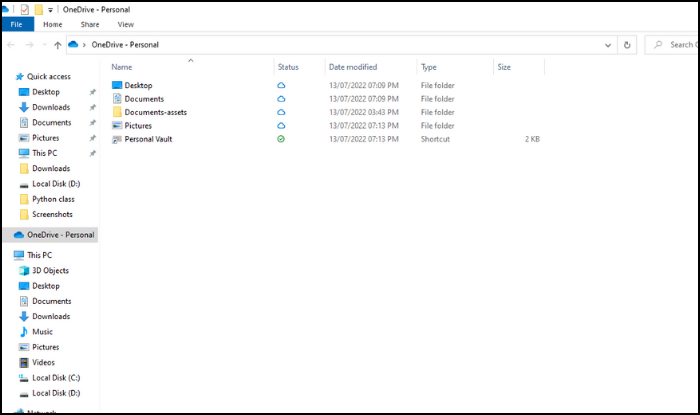Collapse the Quick access tree node
The width and height of the screenshot is (700, 415).
click(x=8, y=76)
